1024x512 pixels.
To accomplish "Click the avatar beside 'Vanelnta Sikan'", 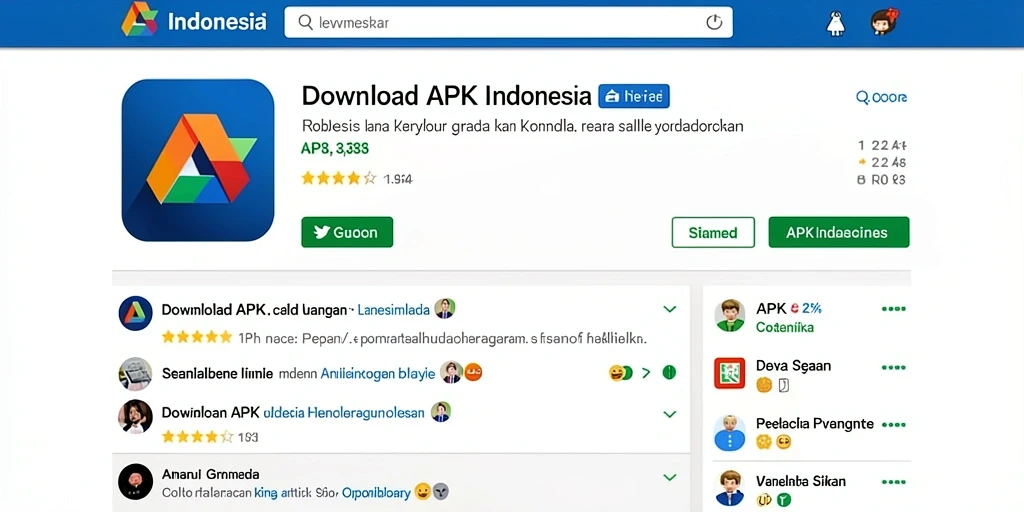I will point(729,488).
